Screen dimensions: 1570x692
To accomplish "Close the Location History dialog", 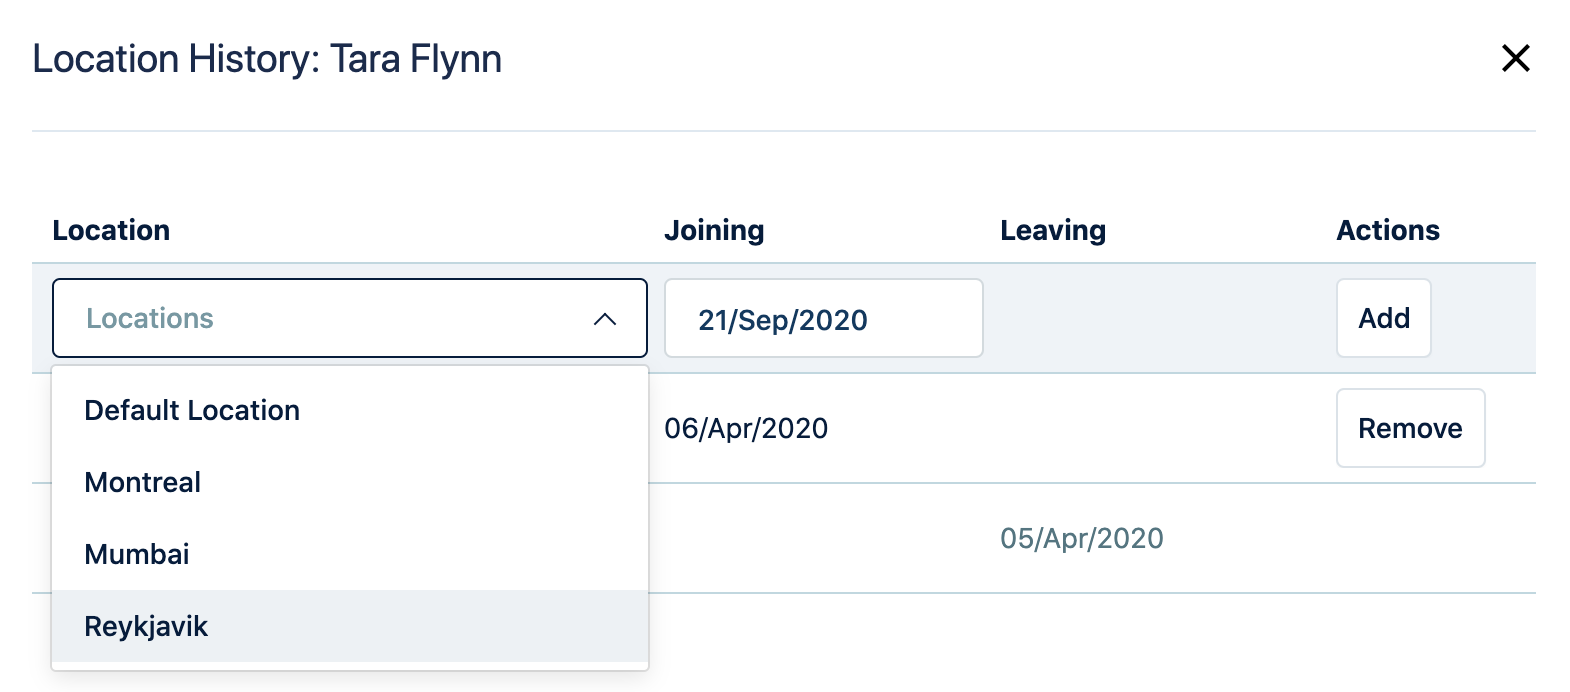I will [x=1515, y=58].
